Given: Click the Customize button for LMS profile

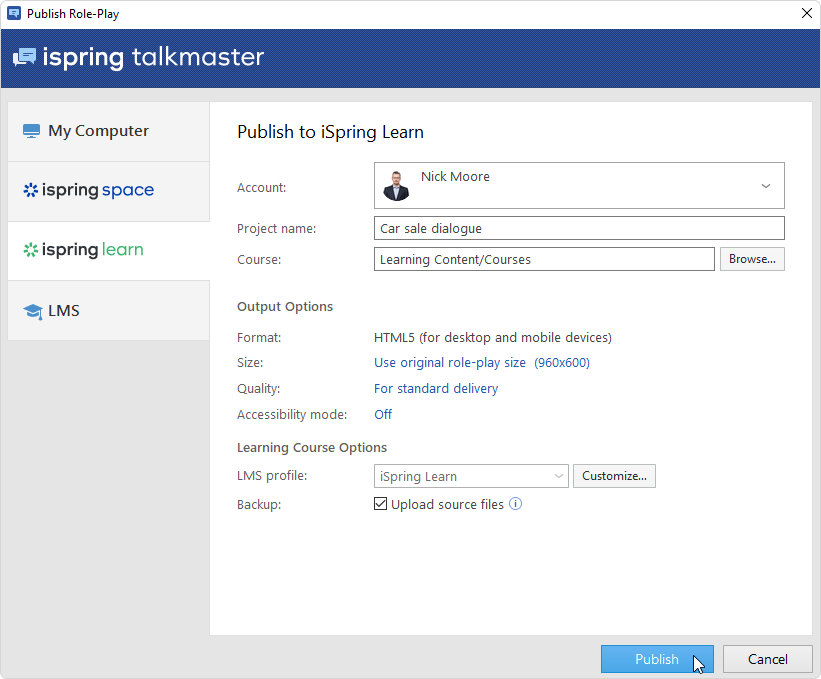Looking at the screenshot, I should point(614,476).
